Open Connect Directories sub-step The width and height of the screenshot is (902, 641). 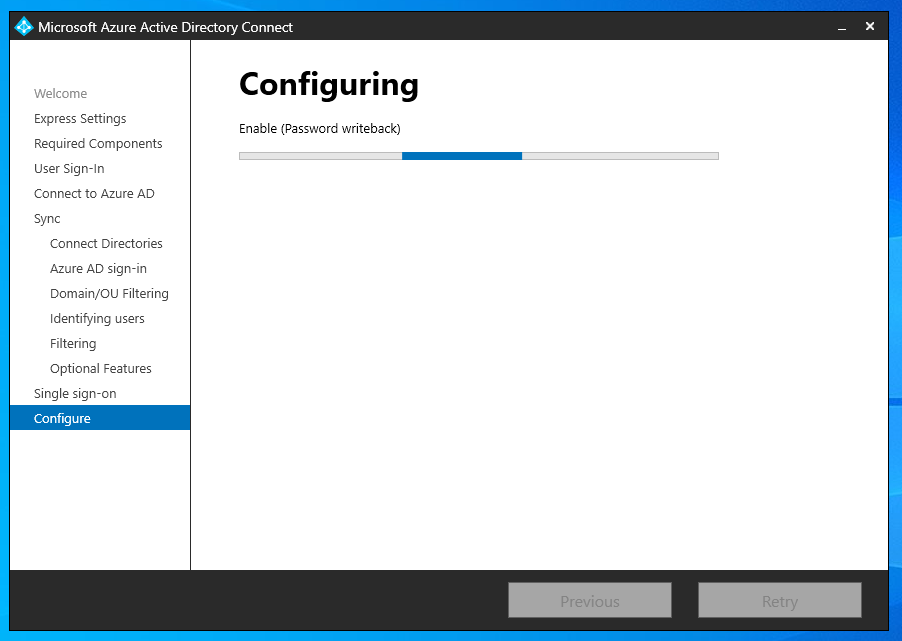[x=106, y=243]
